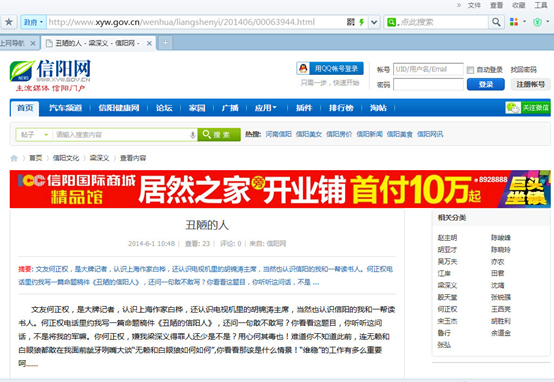
Task: Click the green shield security icon
Action: point(537,22)
